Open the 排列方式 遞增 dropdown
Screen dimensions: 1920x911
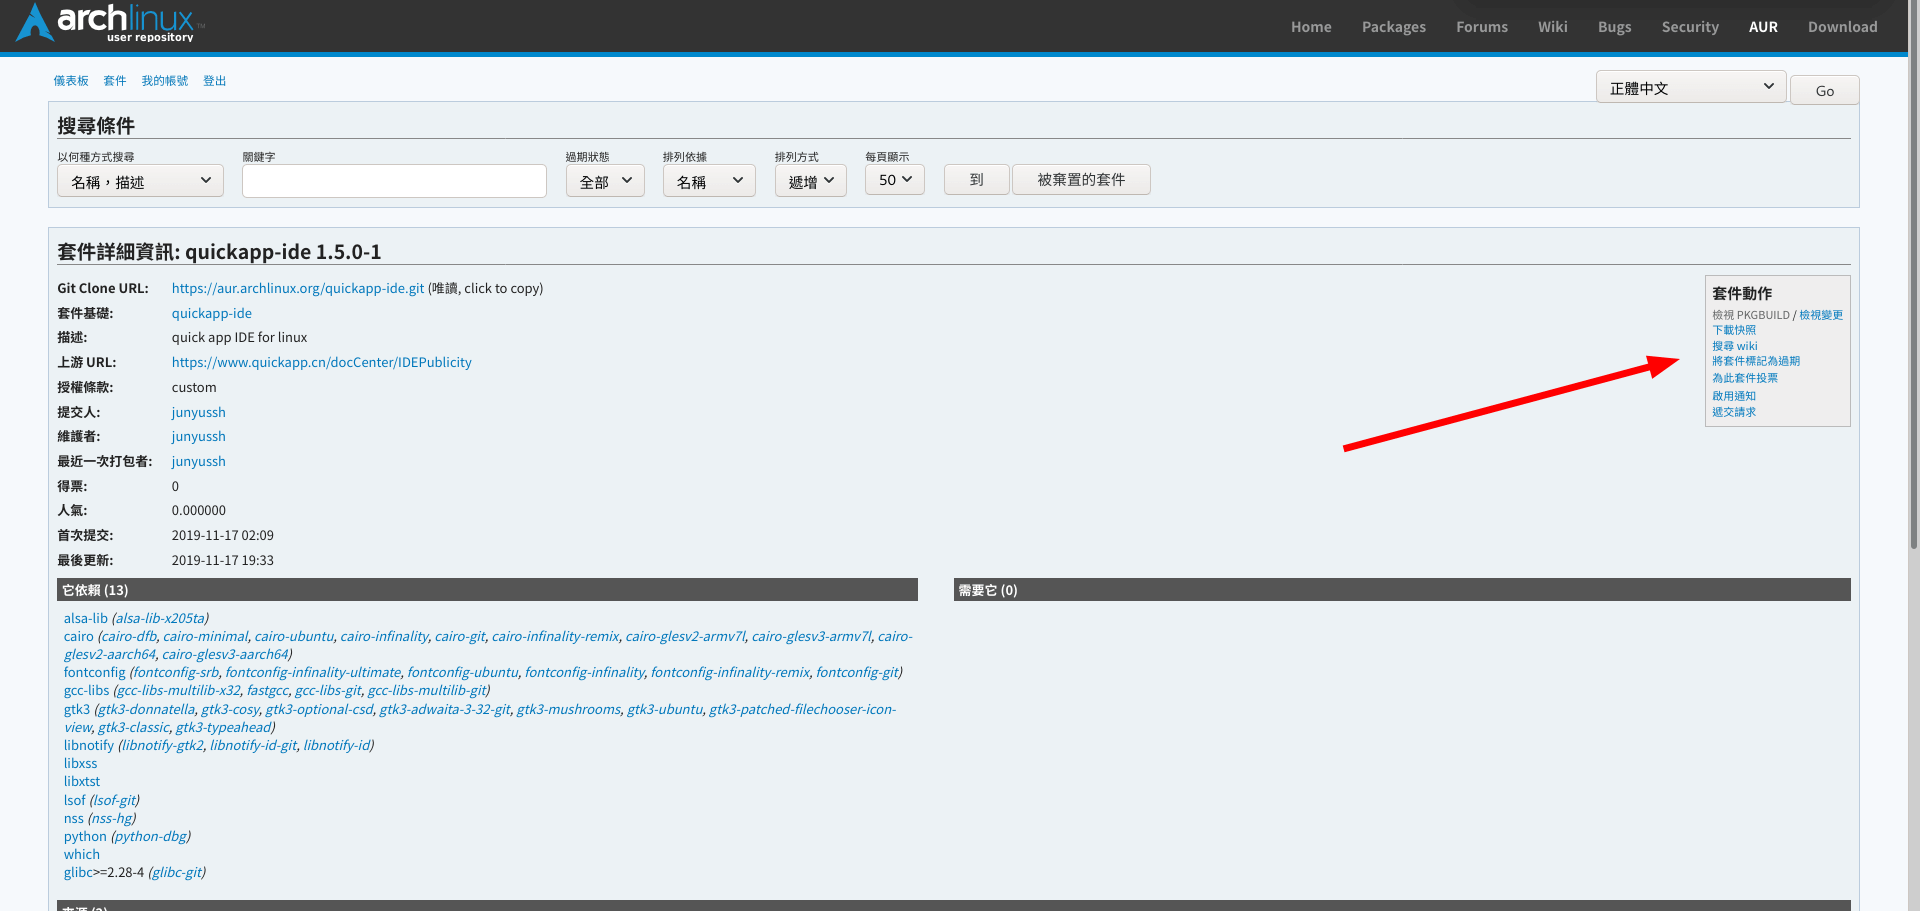click(x=811, y=181)
